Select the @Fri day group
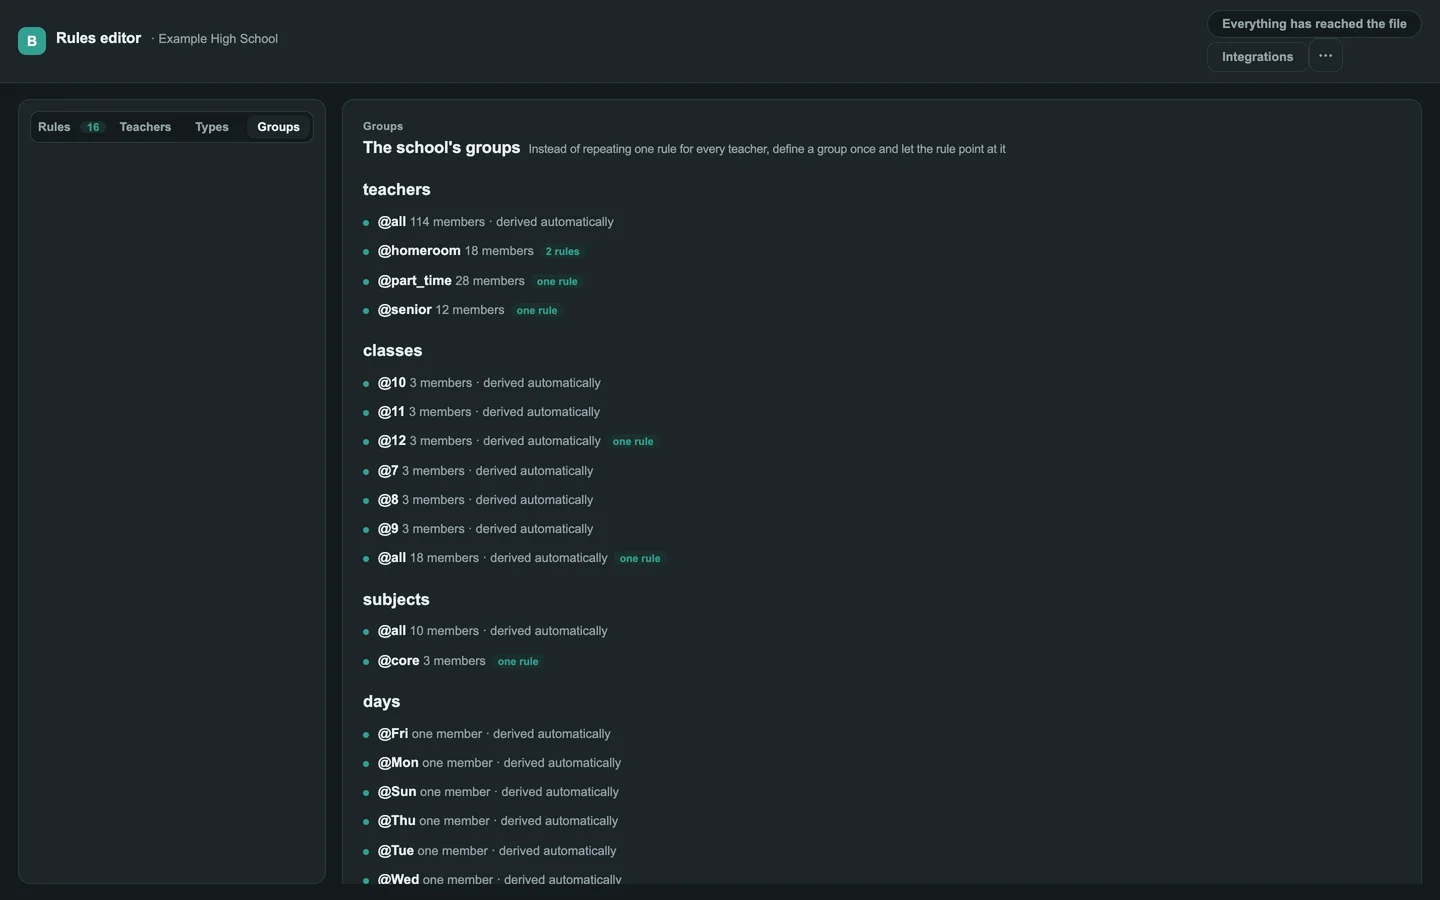 tap(393, 734)
